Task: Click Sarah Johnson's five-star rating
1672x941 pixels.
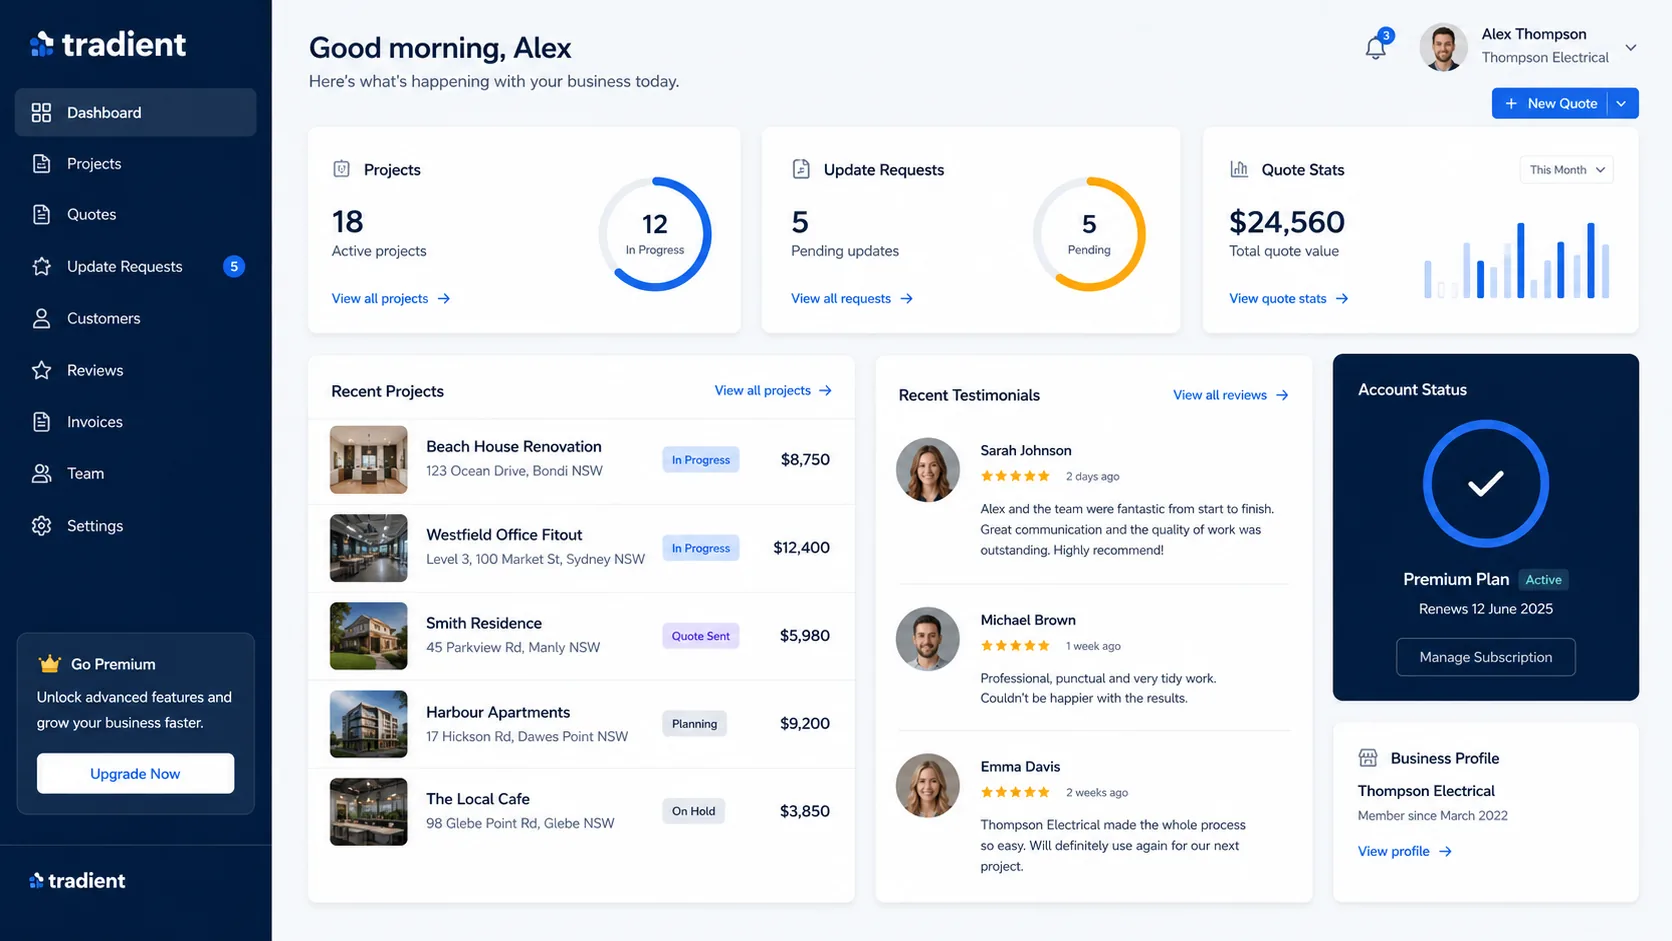Action: [x=1015, y=476]
